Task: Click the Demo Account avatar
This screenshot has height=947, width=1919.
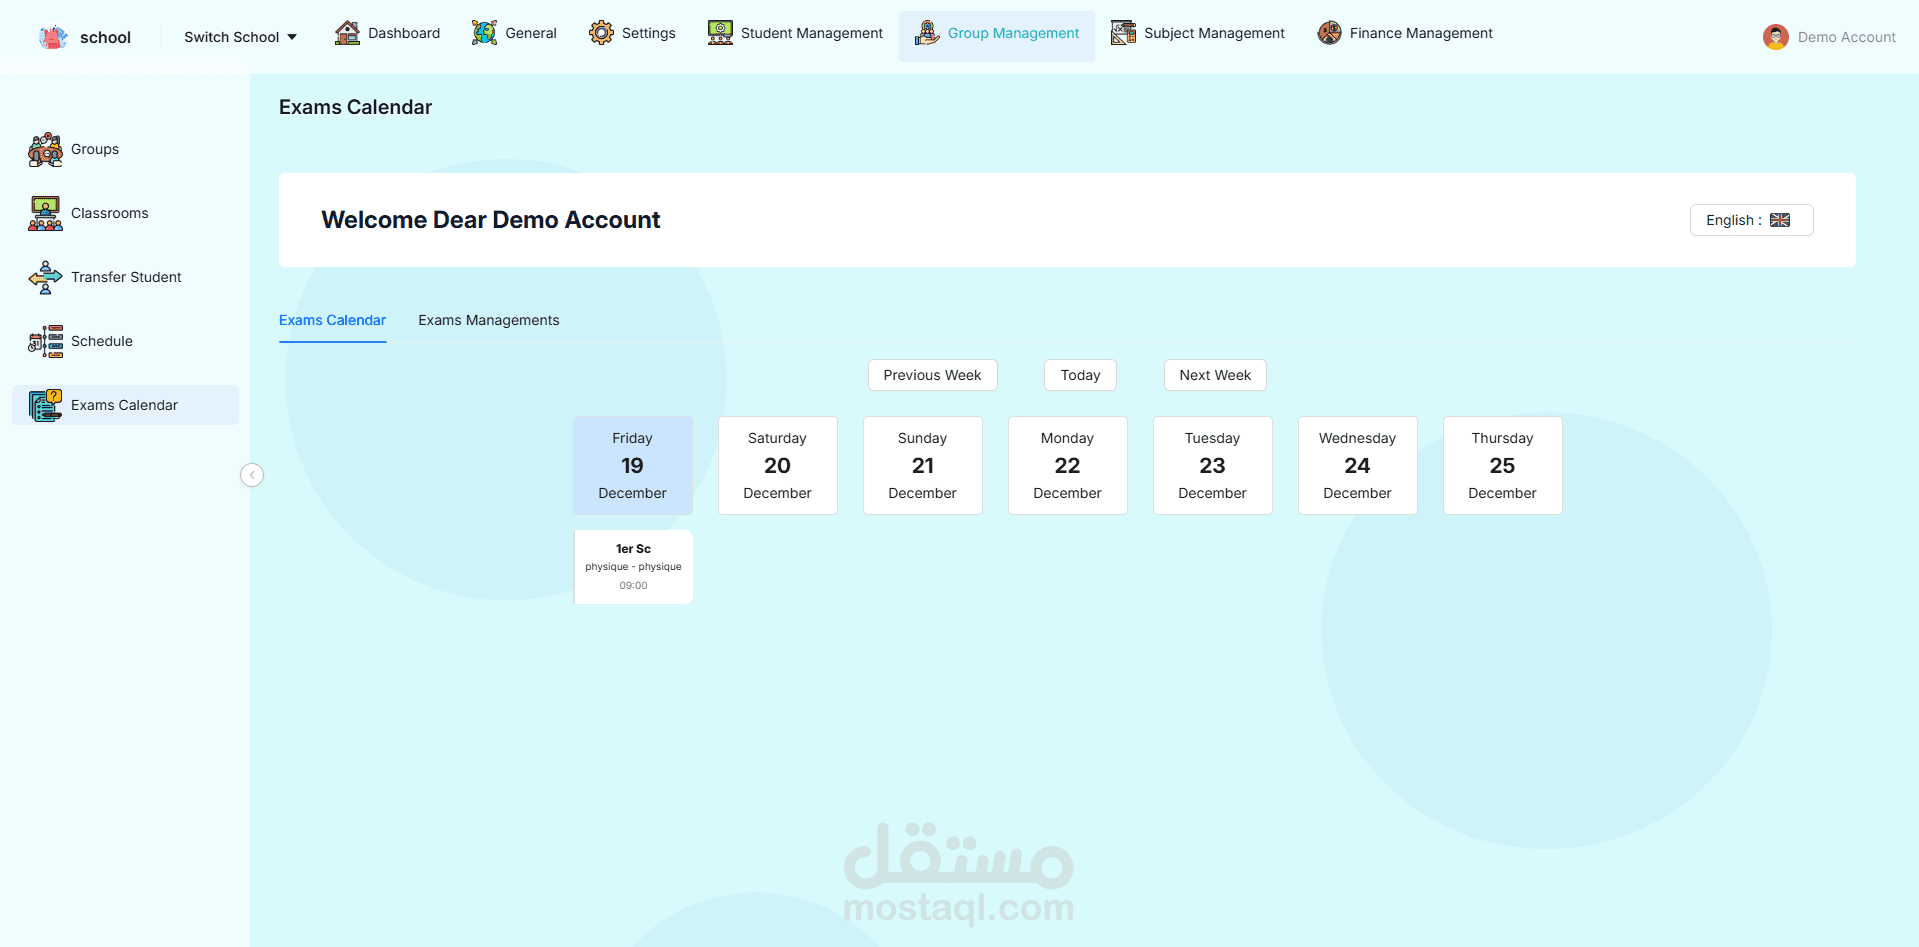Action: [1776, 37]
